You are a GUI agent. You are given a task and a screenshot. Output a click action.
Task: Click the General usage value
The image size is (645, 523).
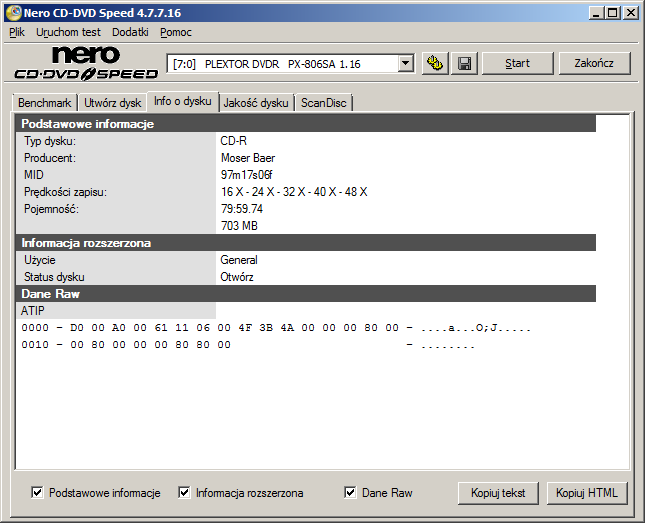tap(239, 260)
